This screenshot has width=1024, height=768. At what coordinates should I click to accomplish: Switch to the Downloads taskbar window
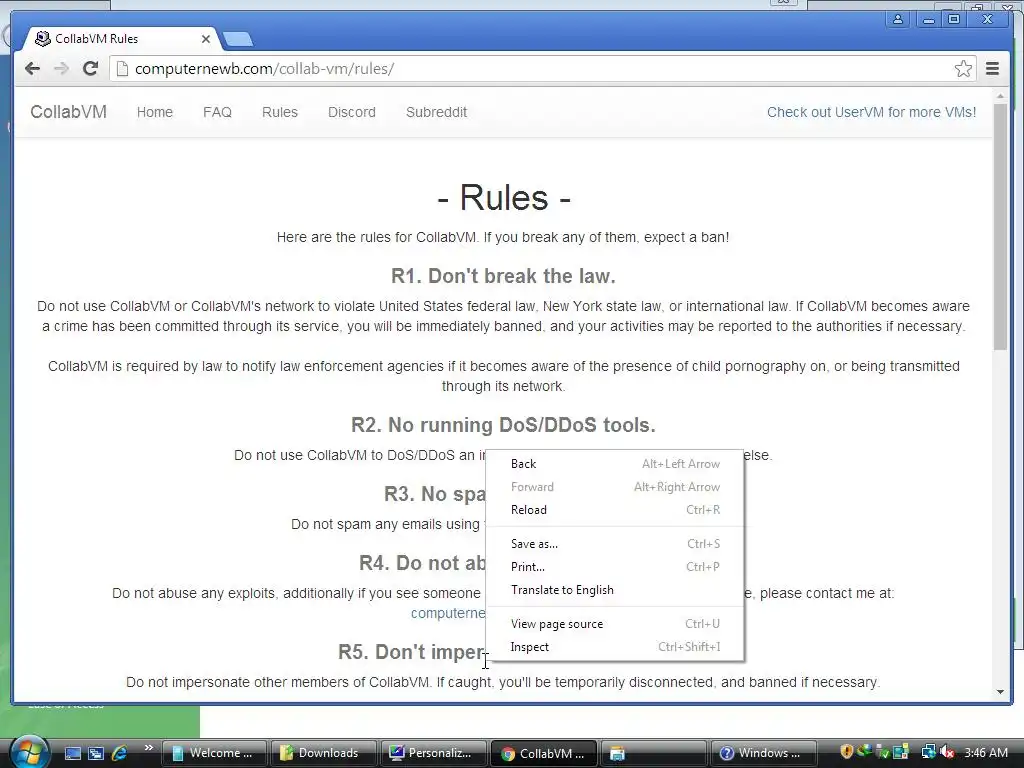click(324, 753)
